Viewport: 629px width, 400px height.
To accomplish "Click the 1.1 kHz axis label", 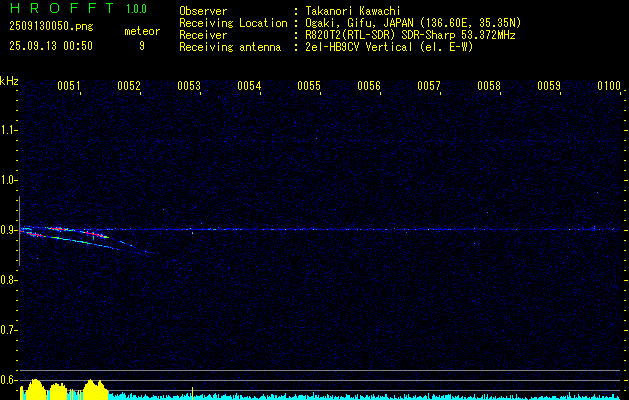I will point(9,130).
